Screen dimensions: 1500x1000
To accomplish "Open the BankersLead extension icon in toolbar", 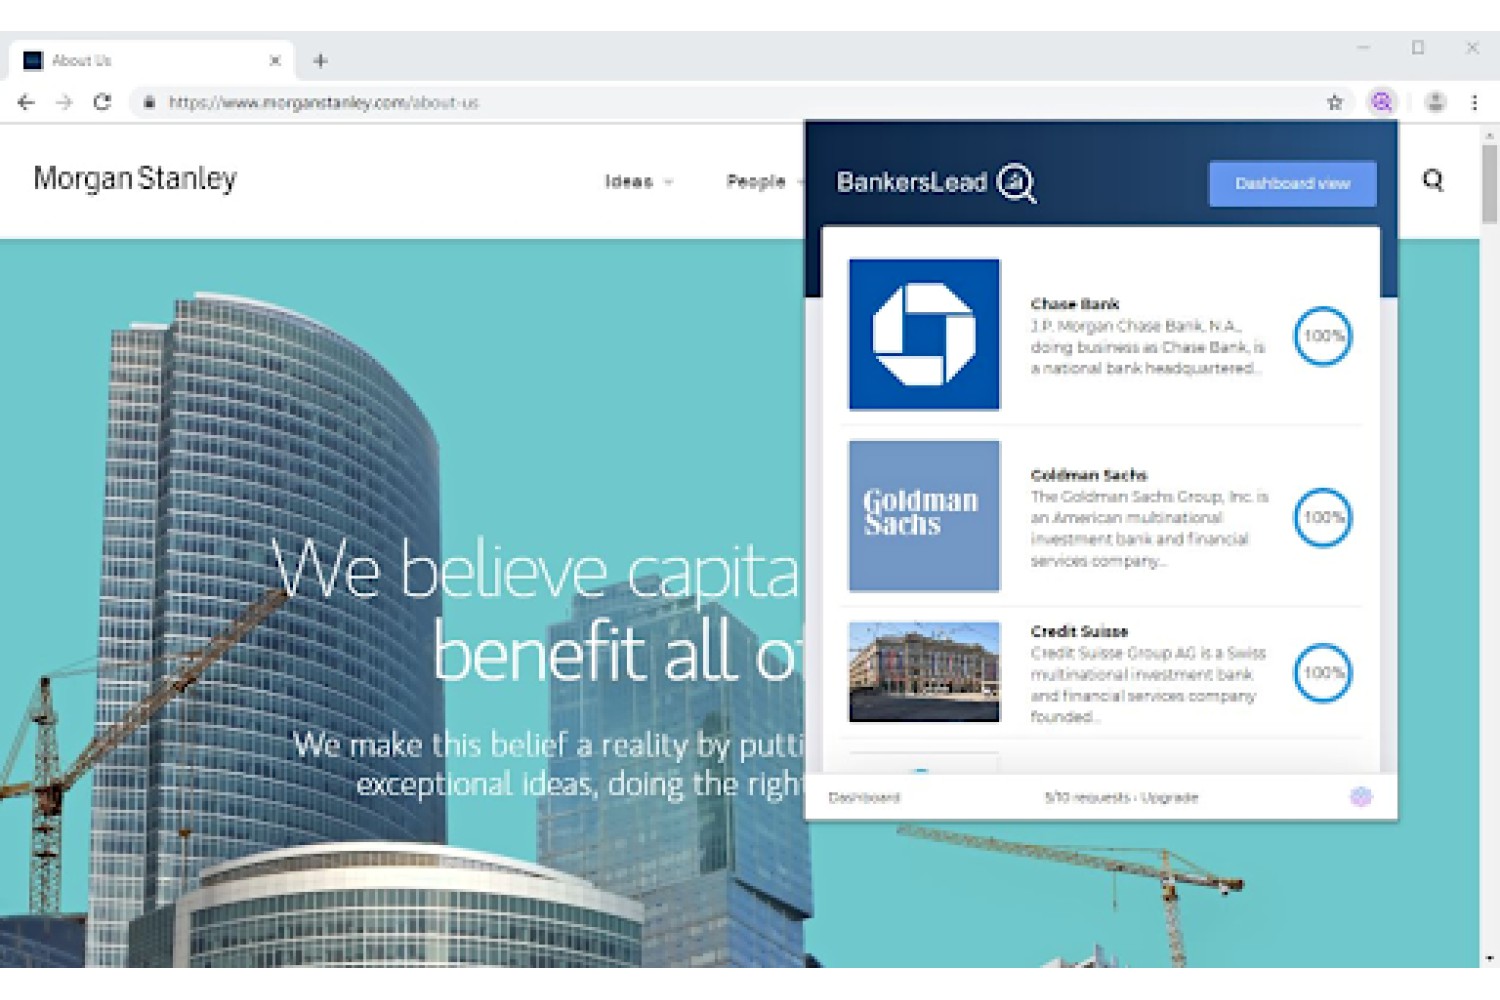I will pyautogui.click(x=1381, y=102).
